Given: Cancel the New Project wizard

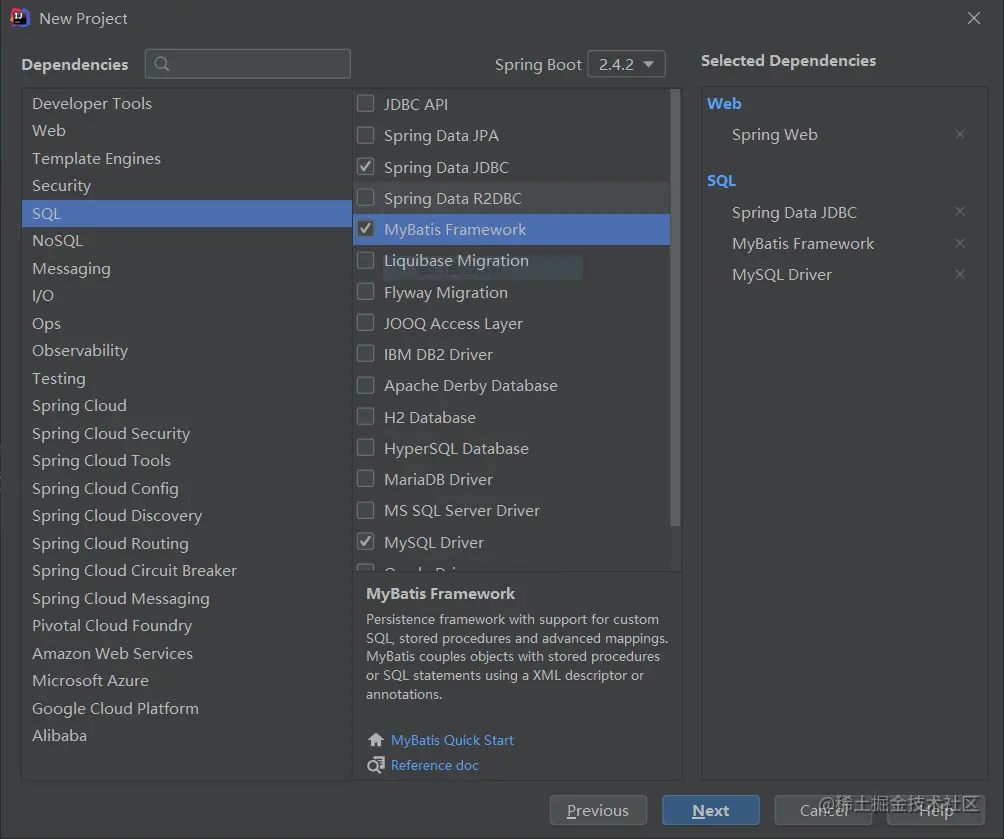Looking at the screenshot, I should pos(823,810).
